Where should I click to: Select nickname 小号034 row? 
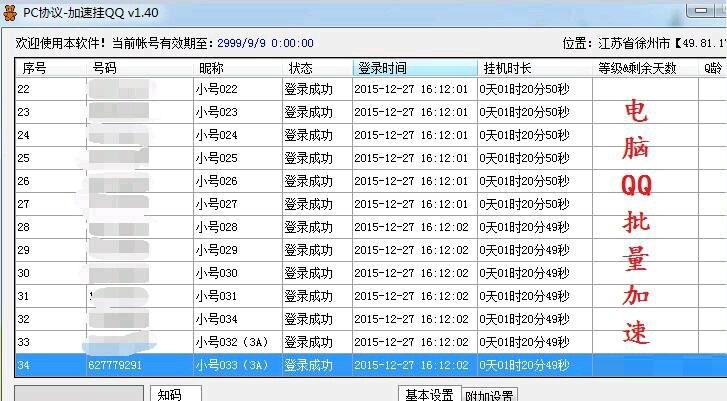(217, 319)
